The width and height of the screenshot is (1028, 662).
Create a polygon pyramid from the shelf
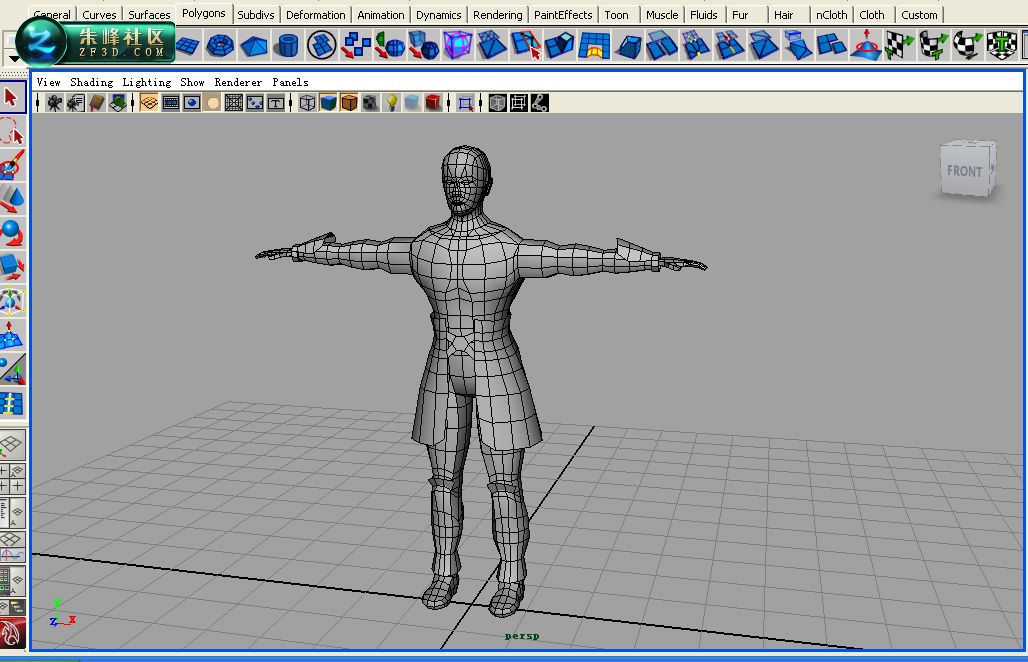click(254, 46)
